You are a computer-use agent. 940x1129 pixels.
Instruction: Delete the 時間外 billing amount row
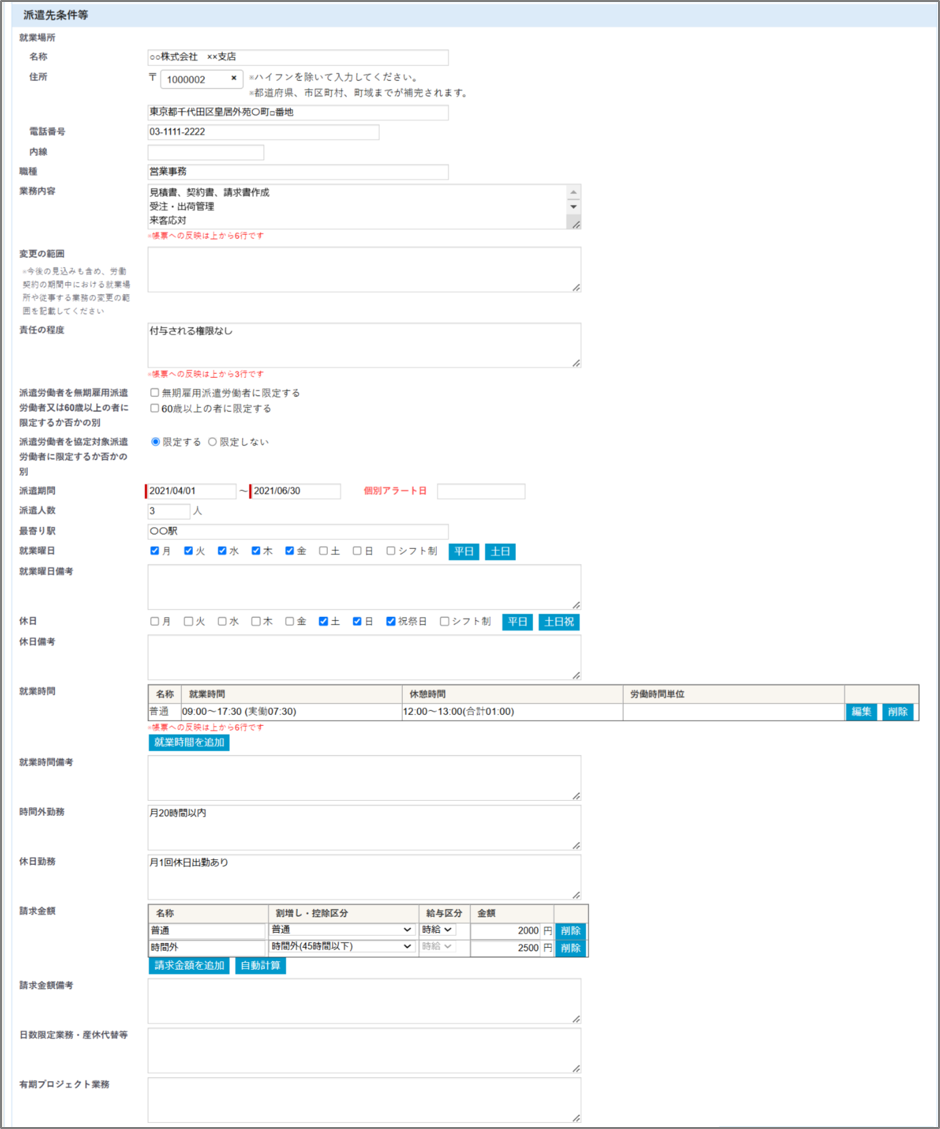[571, 948]
